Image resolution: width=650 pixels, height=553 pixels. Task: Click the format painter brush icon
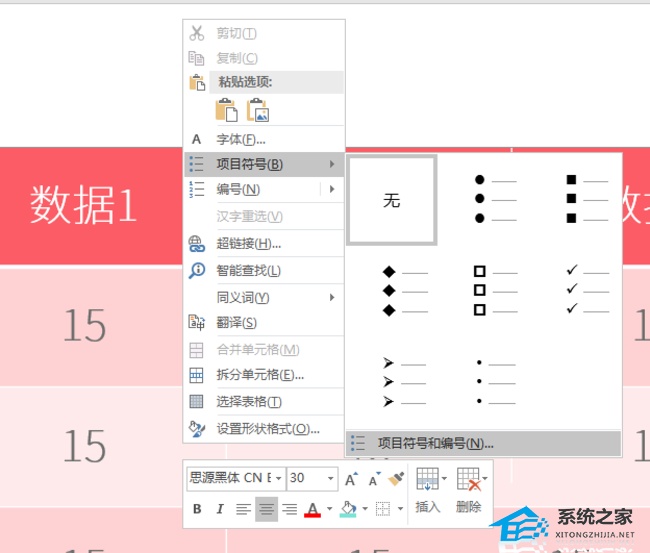coord(396,479)
